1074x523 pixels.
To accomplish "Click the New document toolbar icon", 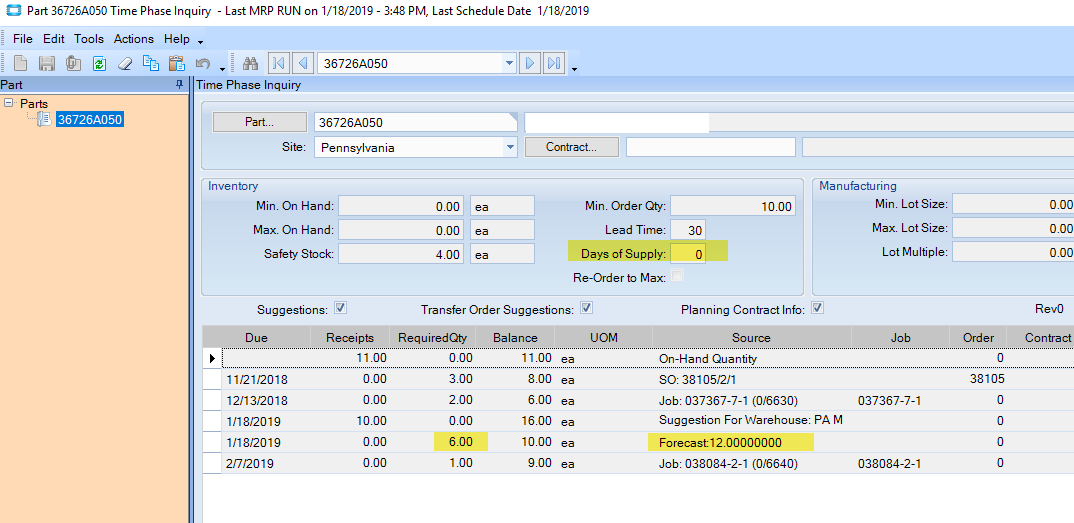I will 20,64.
